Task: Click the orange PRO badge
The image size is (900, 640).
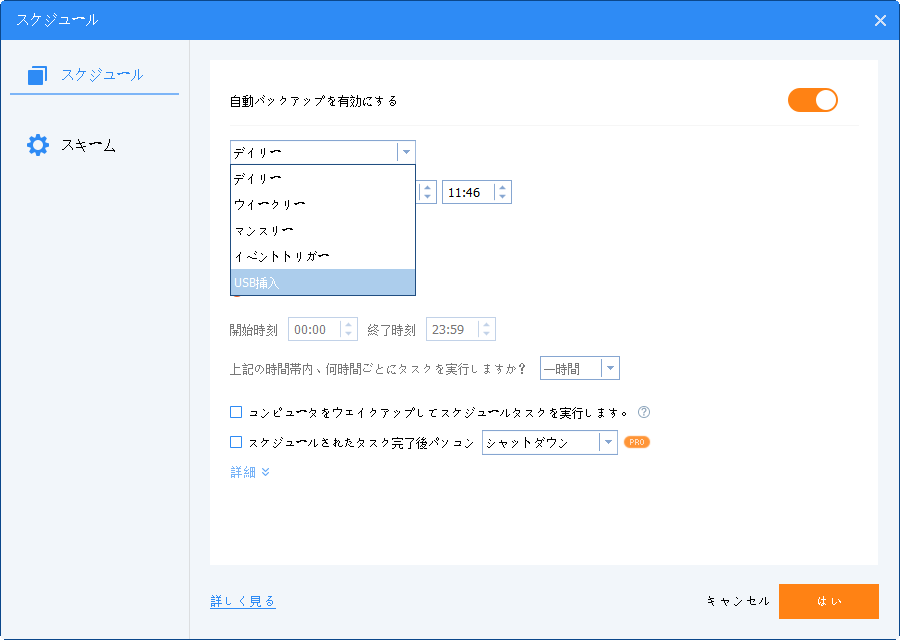Action: point(637,442)
